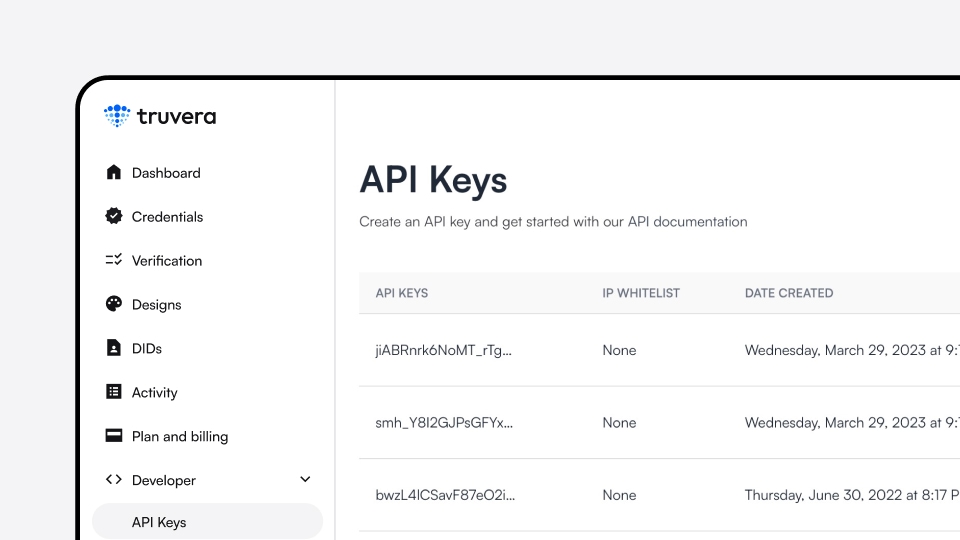This screenshot has width=960, height=540.
Task: Select the API key starting with jiABRnrk6NoMT
Action: pos(444,350)
